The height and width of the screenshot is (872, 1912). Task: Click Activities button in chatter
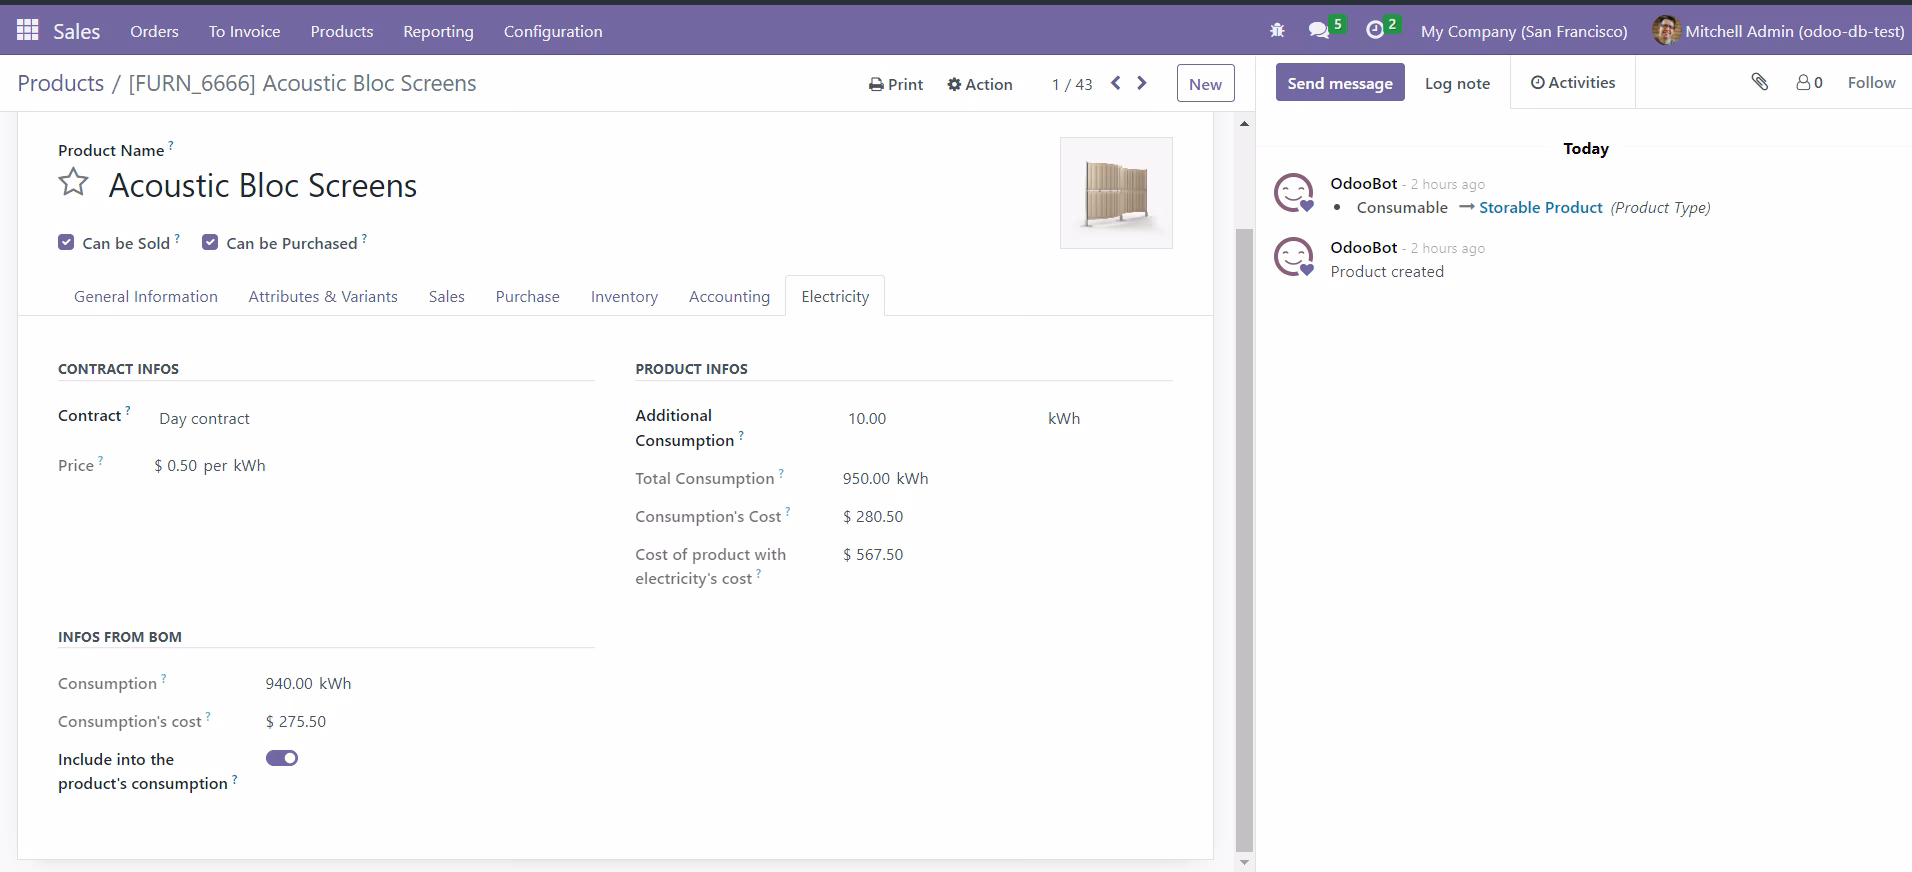tap(1573, 83)
